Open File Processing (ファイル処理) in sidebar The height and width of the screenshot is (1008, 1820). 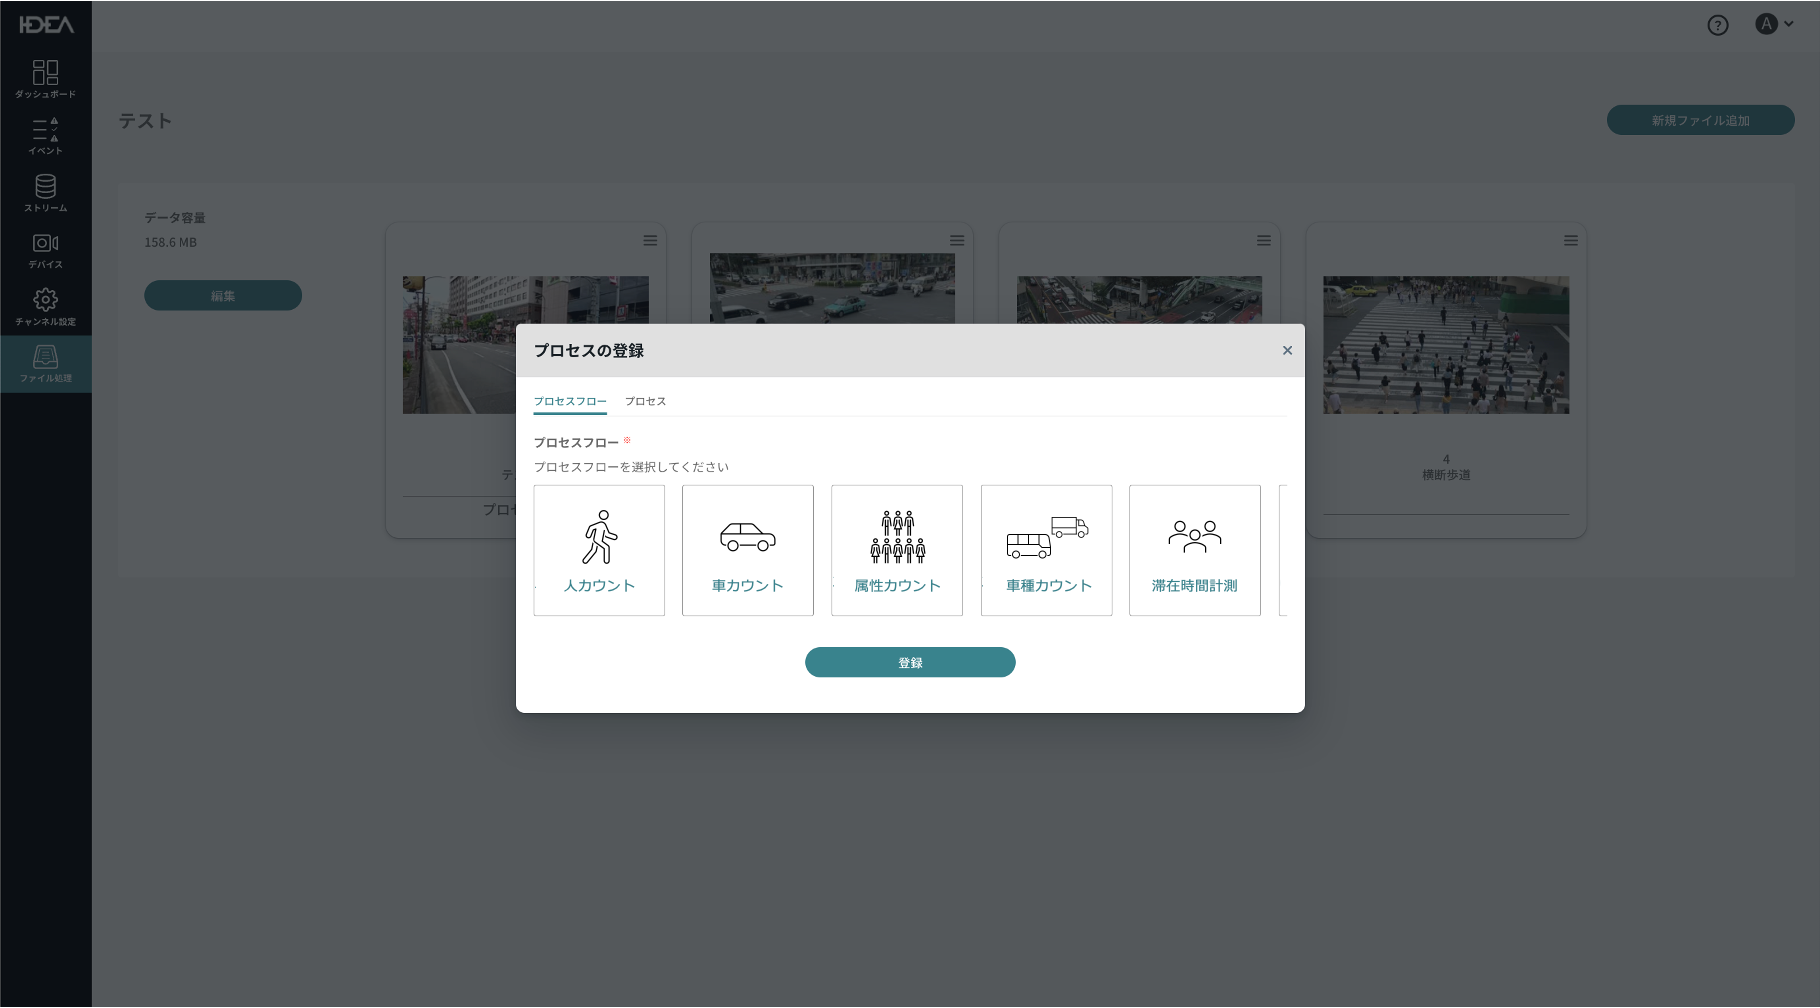pos(45,364)
